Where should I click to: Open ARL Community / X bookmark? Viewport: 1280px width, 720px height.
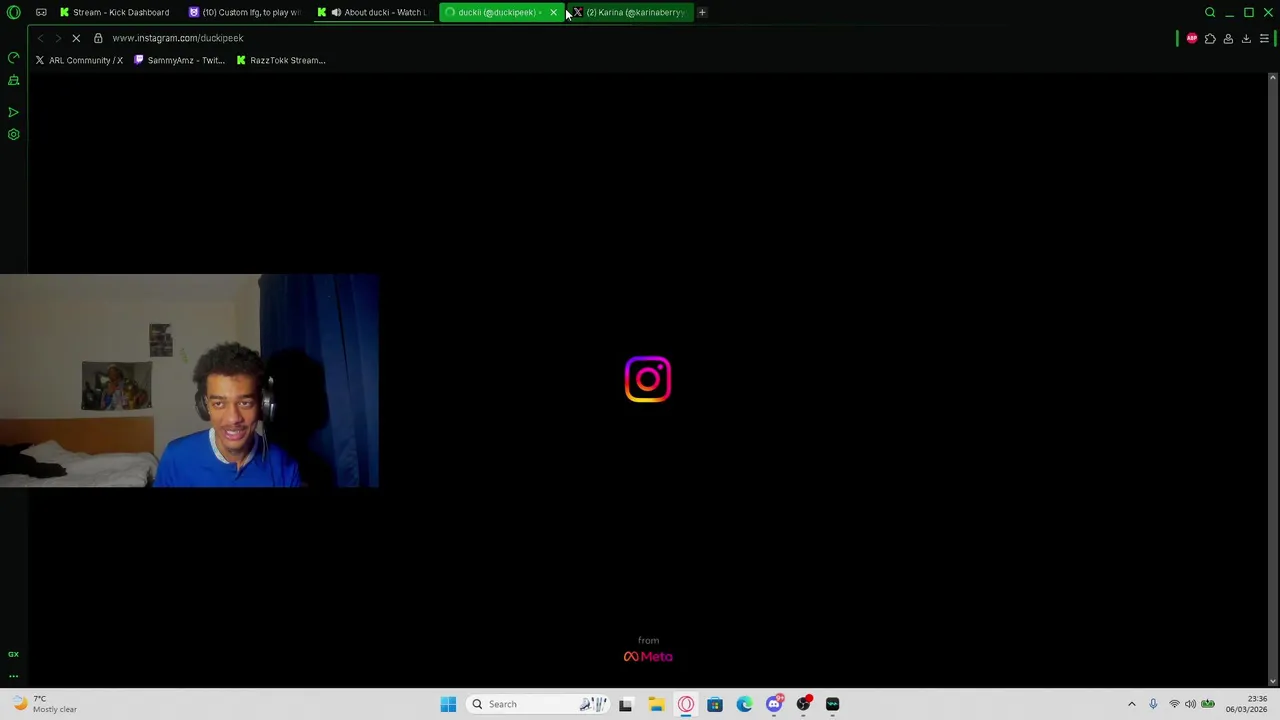coord(79,60)
